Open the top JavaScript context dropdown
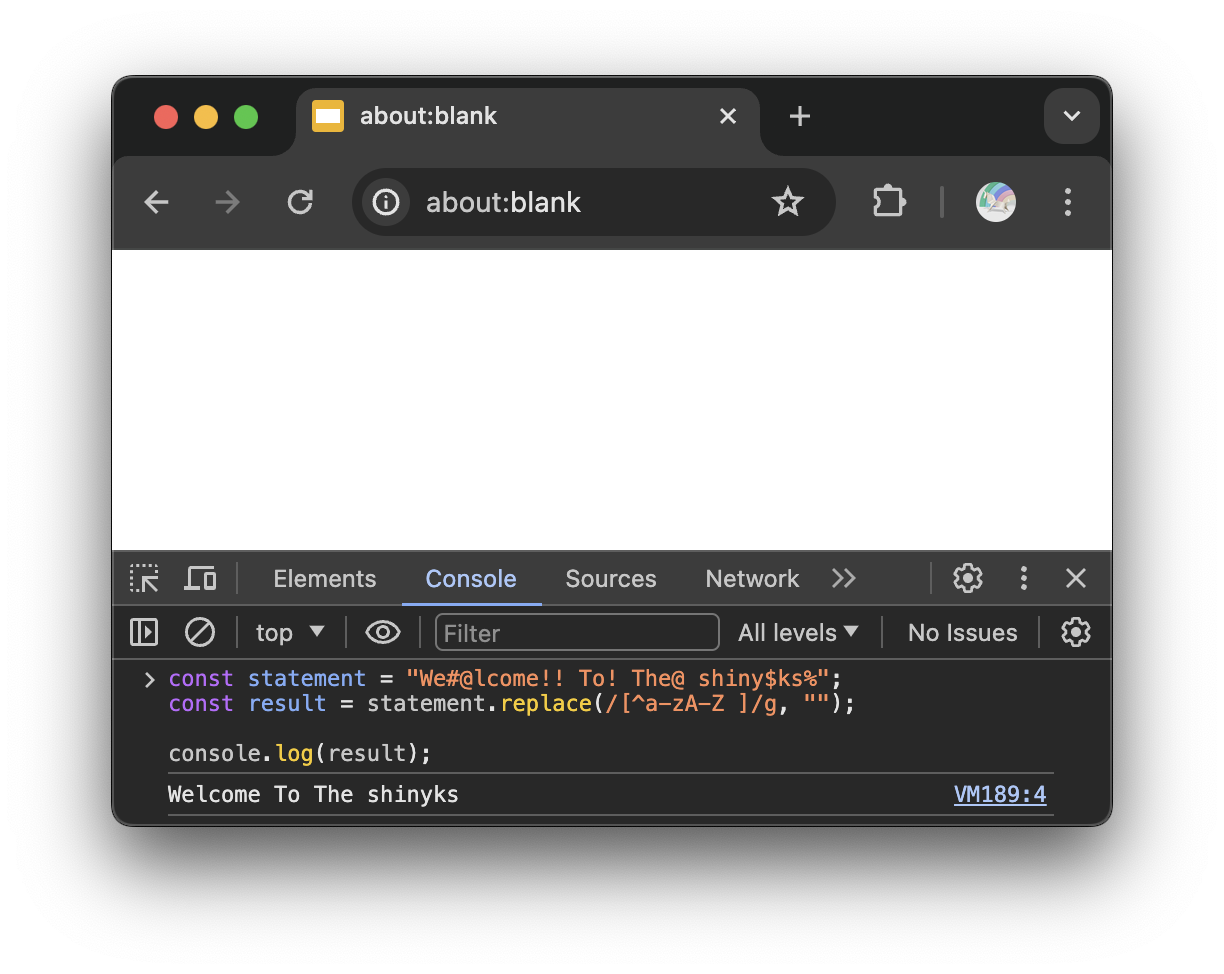1224x974 pixels. [x=290, y=633]
